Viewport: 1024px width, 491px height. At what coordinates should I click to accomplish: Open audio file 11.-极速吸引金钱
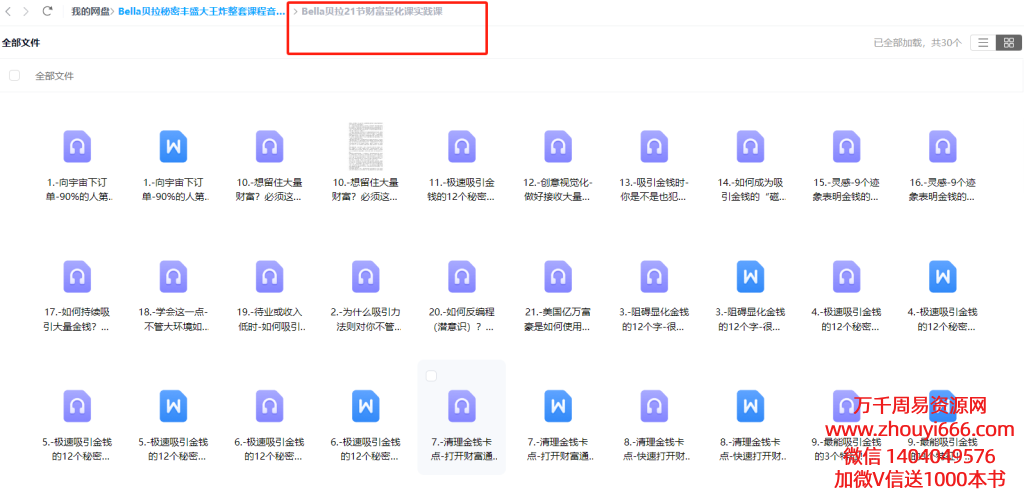461,147
